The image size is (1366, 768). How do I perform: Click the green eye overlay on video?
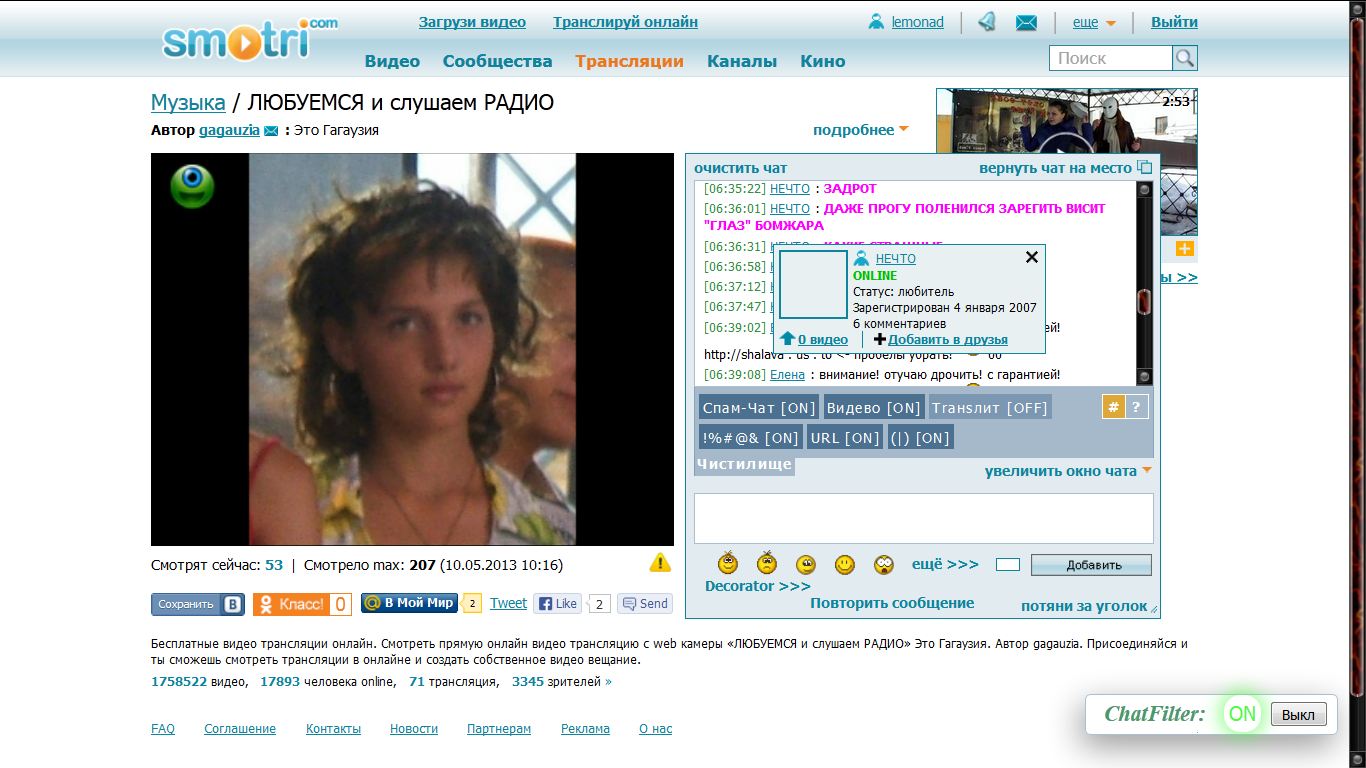(192, 186)
